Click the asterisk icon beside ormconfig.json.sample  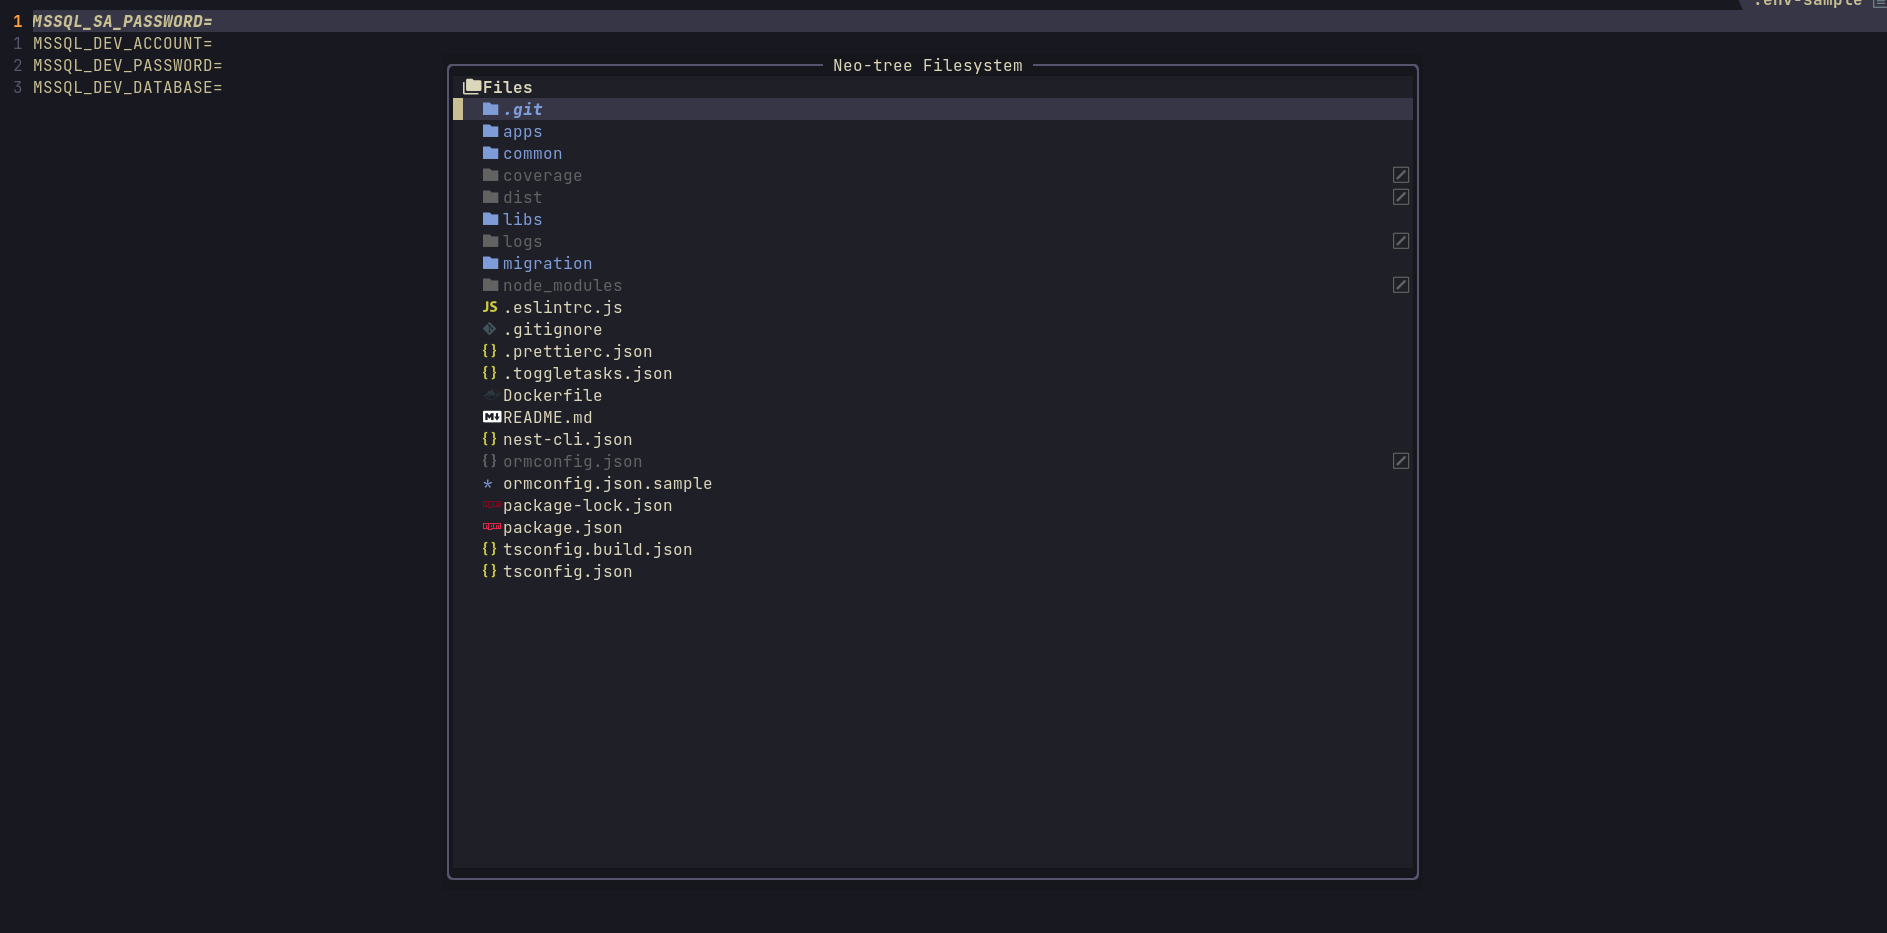[x=488, y=484]
